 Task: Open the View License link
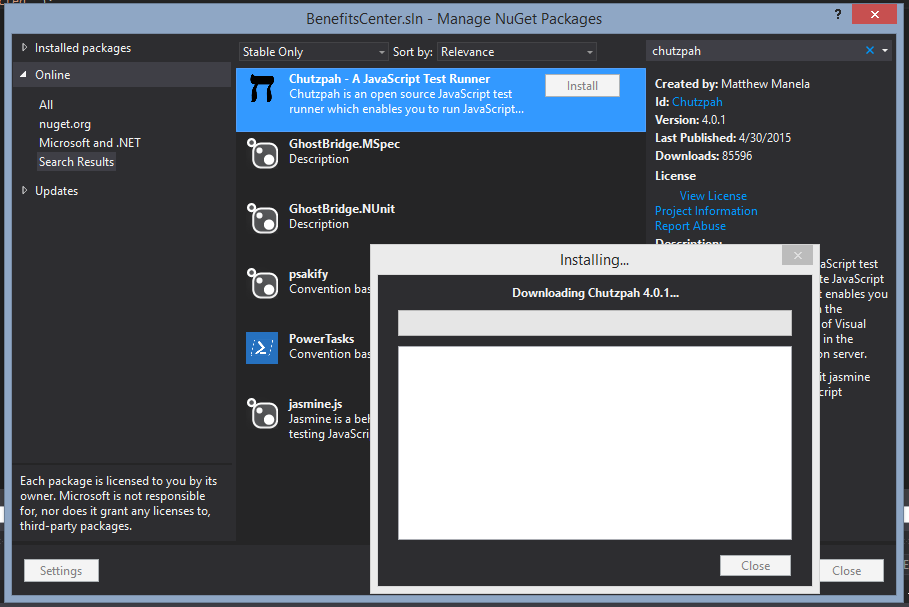713,196
